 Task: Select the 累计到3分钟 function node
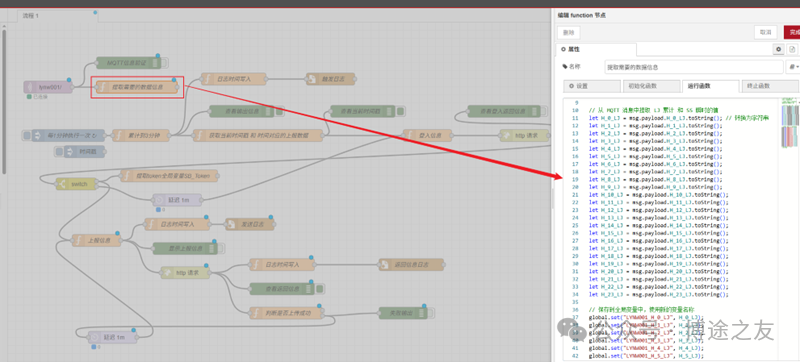141,135
